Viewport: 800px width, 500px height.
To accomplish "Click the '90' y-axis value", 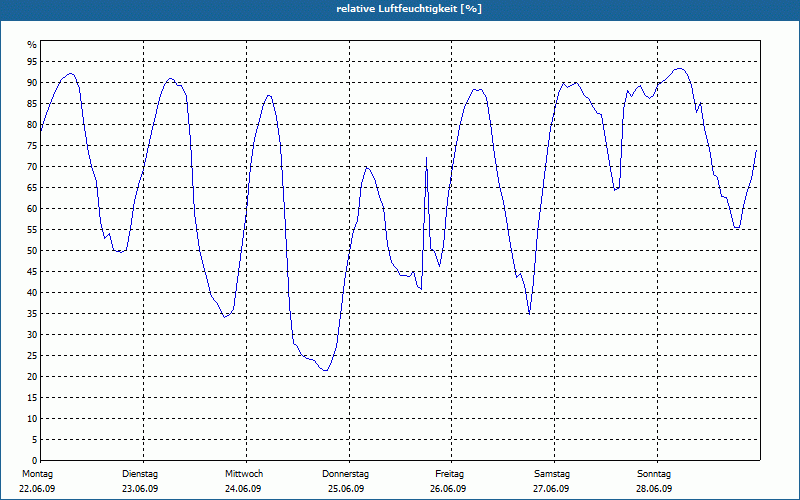I will [x=32, y=83].
